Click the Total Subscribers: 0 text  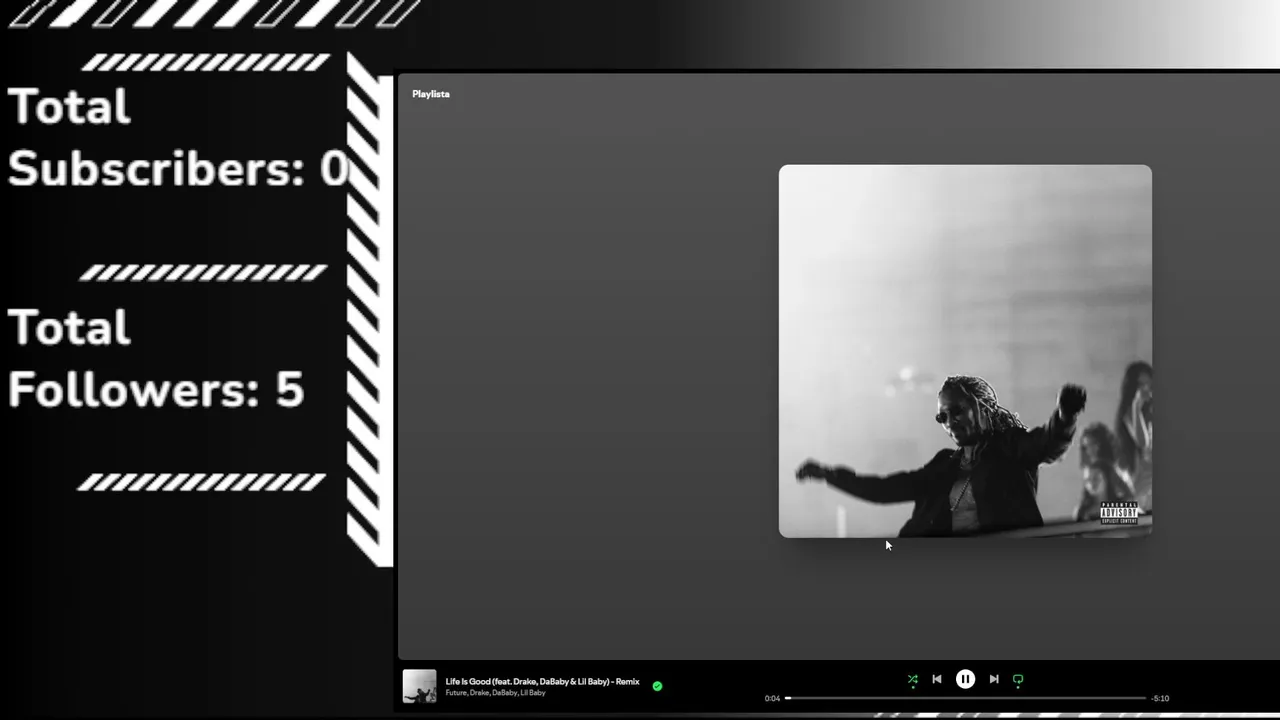tap(178, 138)
